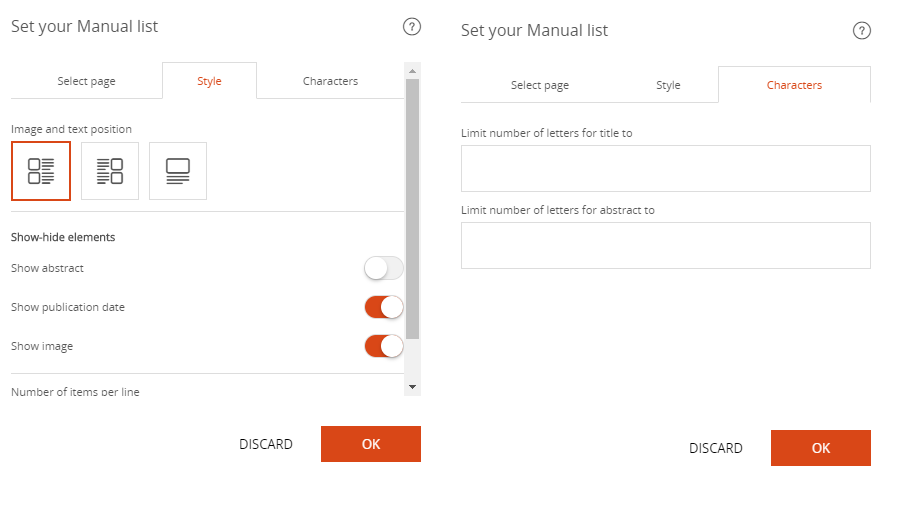Select image-above-text layout icon
The width and height of the screenshot is (901, 515).
178,171
